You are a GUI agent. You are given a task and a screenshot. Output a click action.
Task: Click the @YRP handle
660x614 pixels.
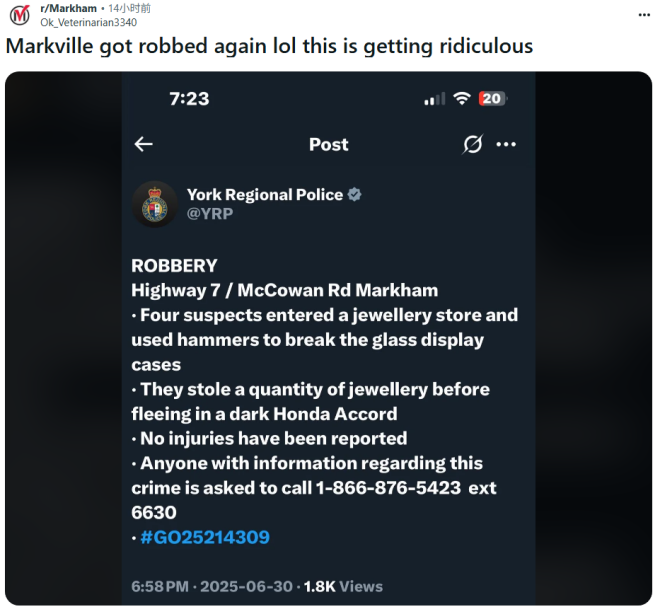pos(210,214)
